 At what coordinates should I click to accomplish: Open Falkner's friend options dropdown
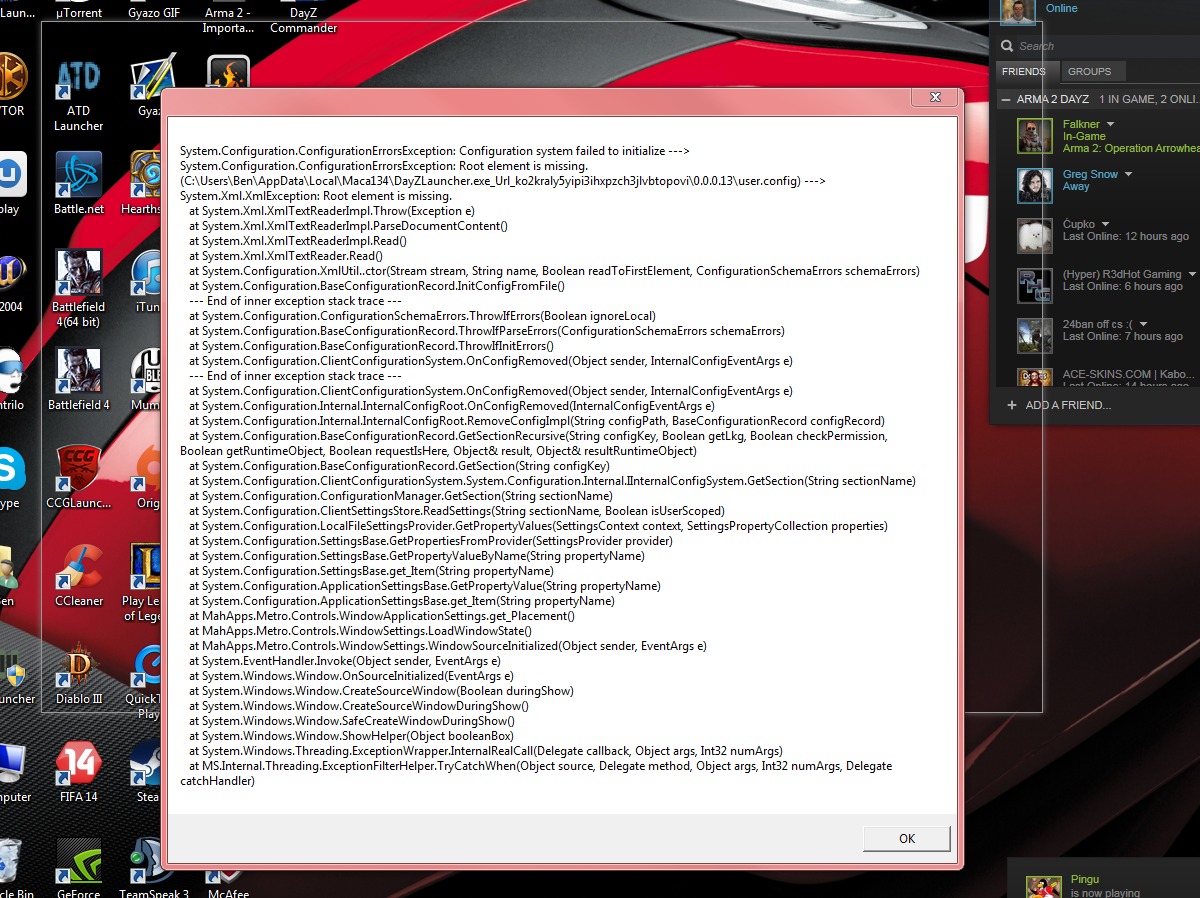(1110, 125)
